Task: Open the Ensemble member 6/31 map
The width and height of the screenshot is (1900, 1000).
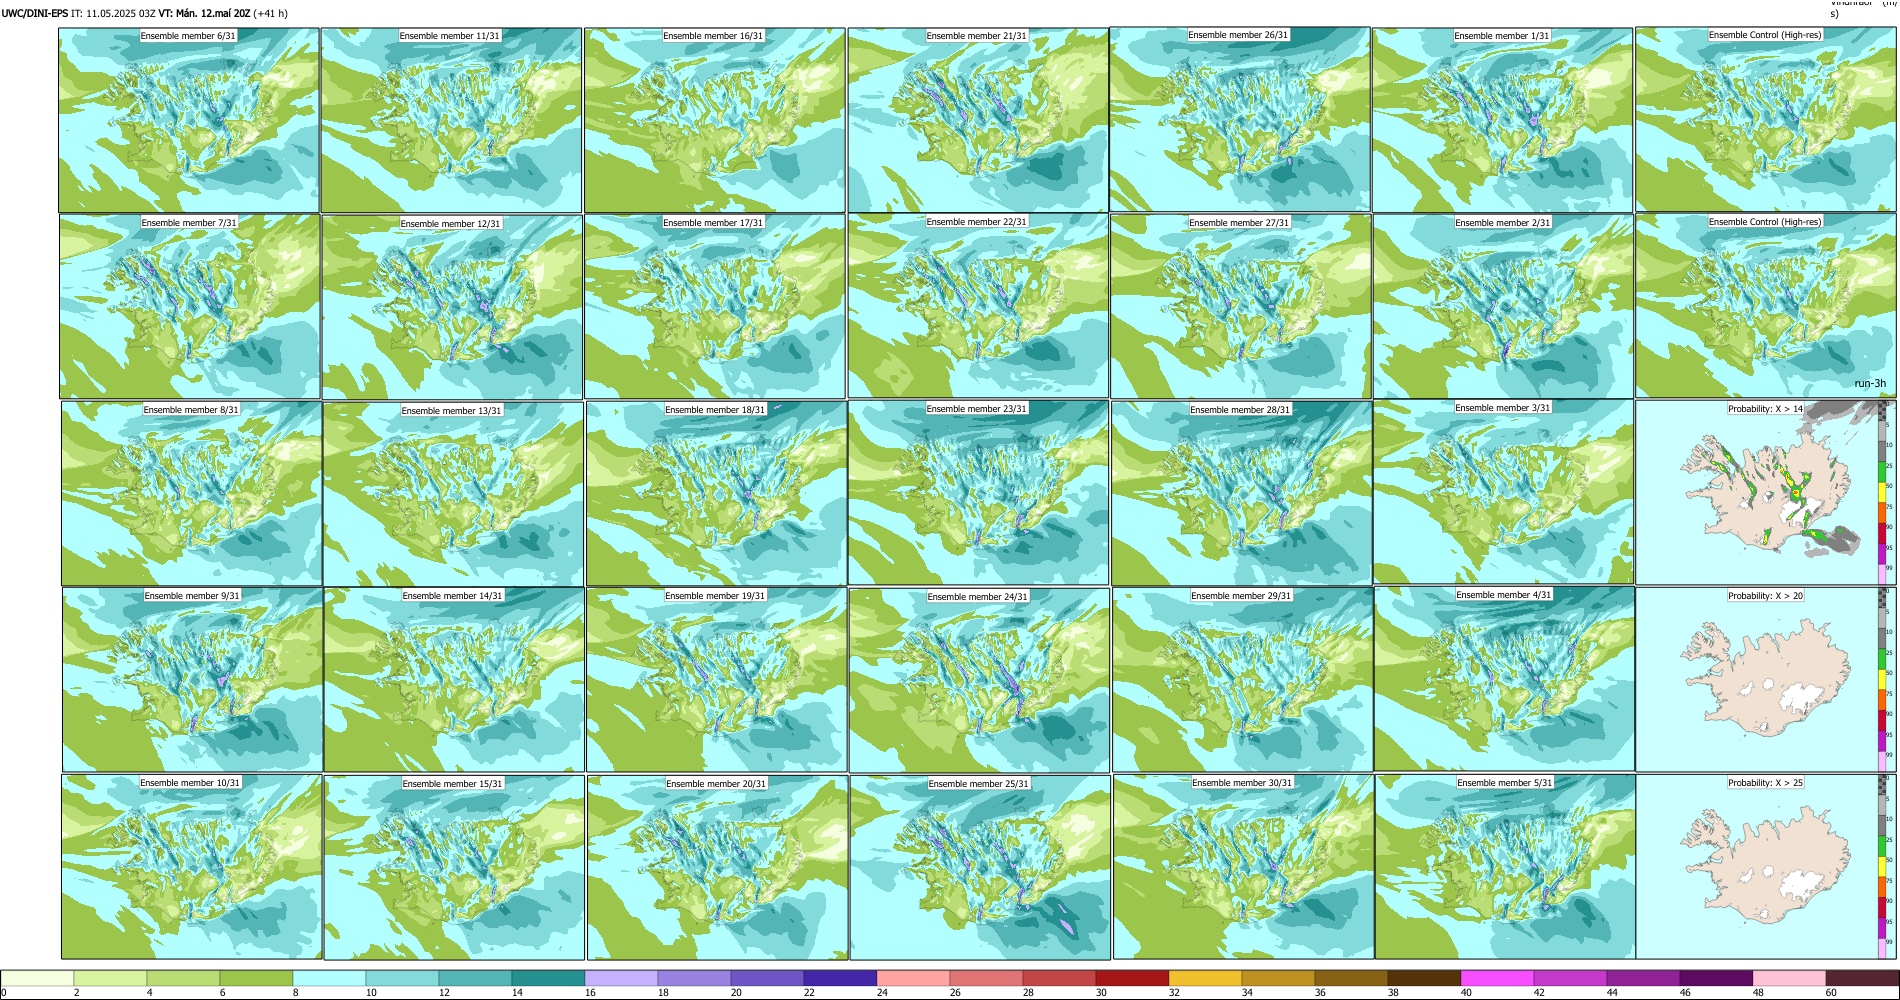Action: click(x=189, y=120)
